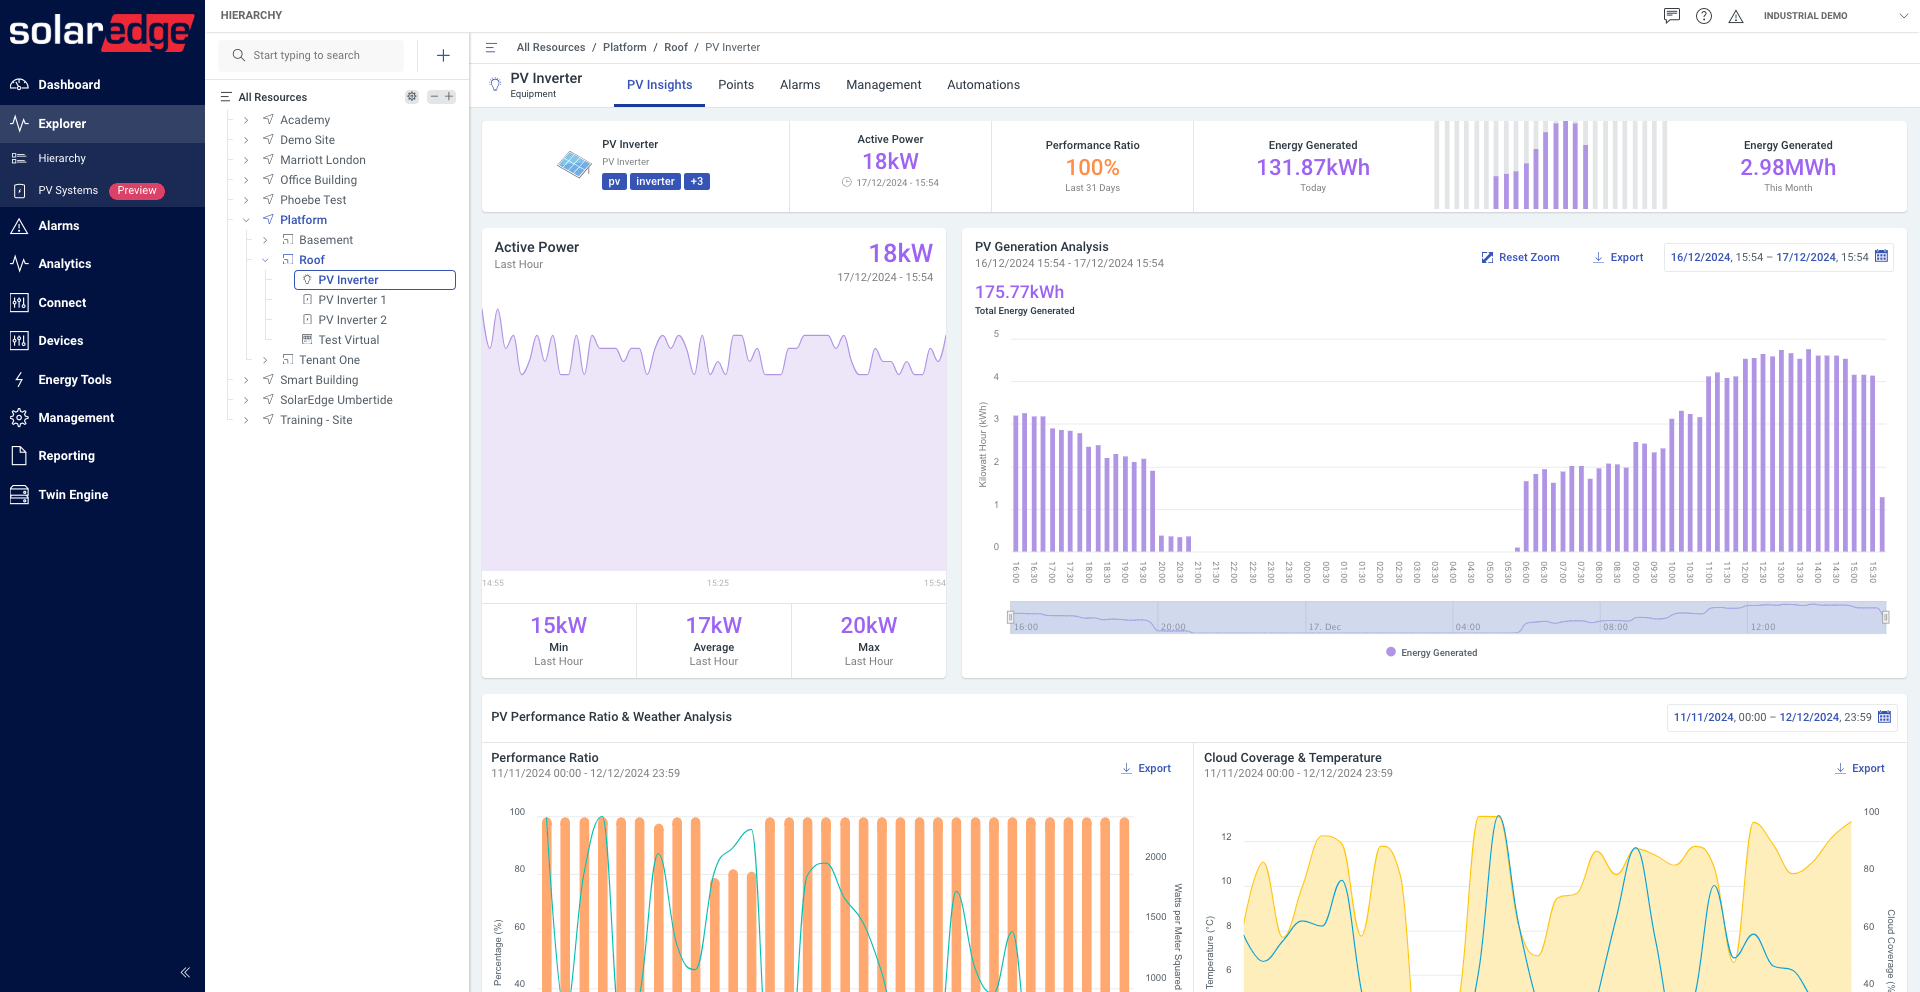The image size is (1920, 992).
Task: Switch to the Points tab
Action: click(736, 85)
